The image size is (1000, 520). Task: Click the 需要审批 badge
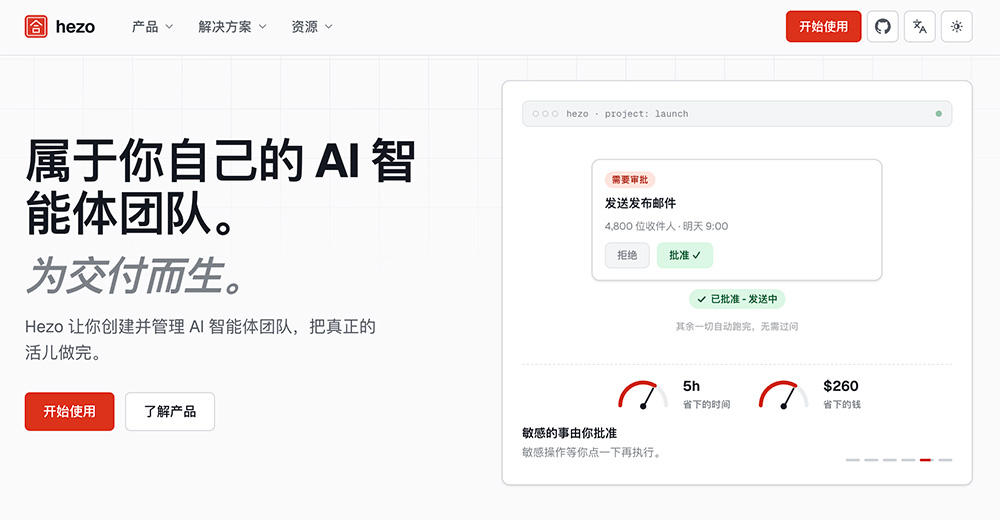pos(630,180)
